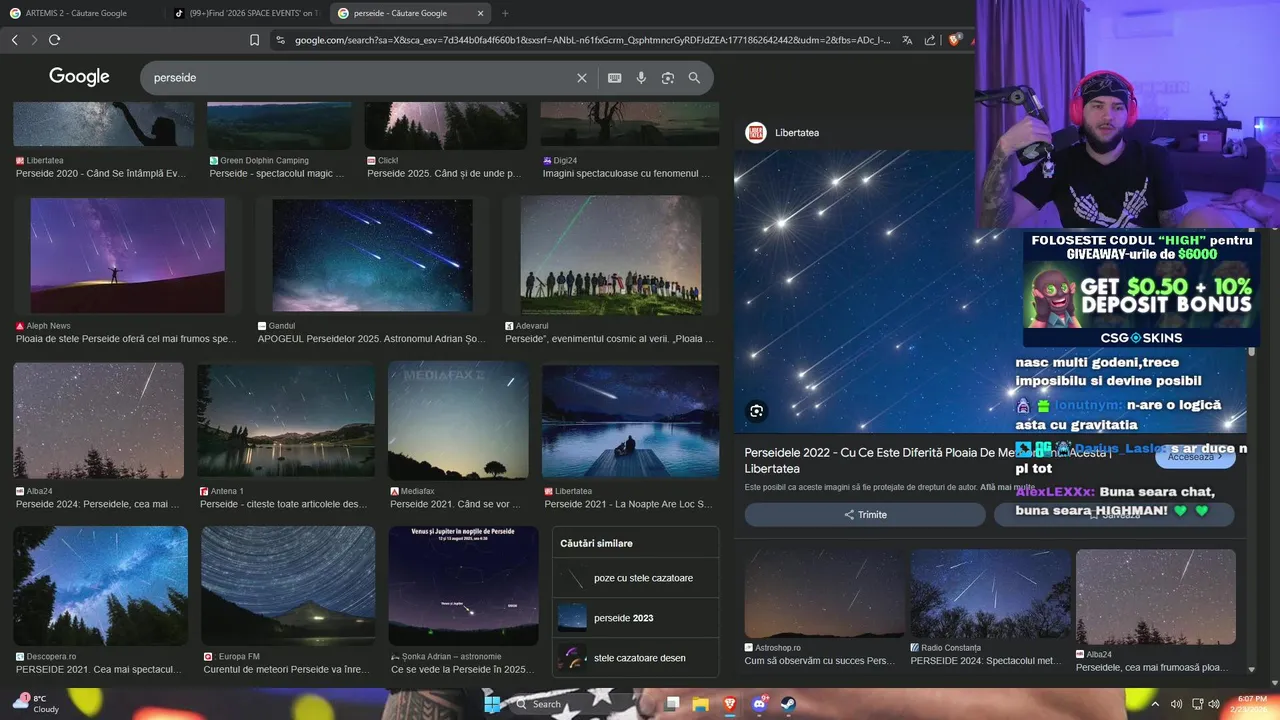
Task: Open Libertatea Perseide 2021 dock image
Action: point(630,420)
